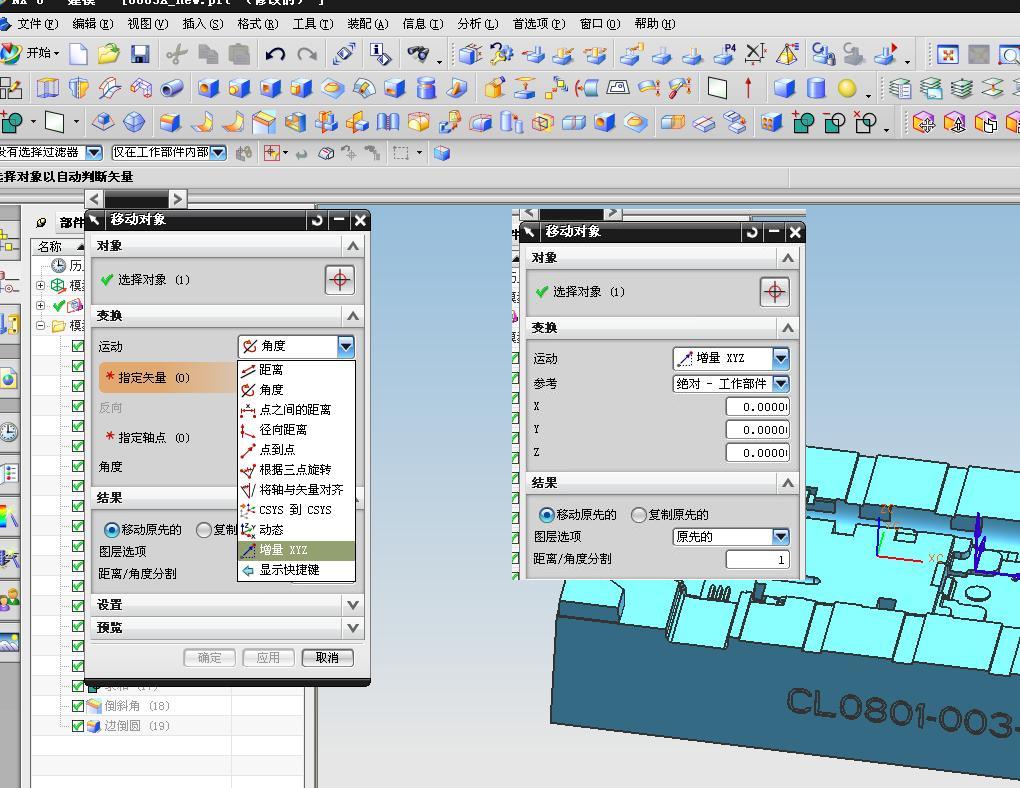
Task: Click the blue block primitive icon
Action: [x=785, y=88]
